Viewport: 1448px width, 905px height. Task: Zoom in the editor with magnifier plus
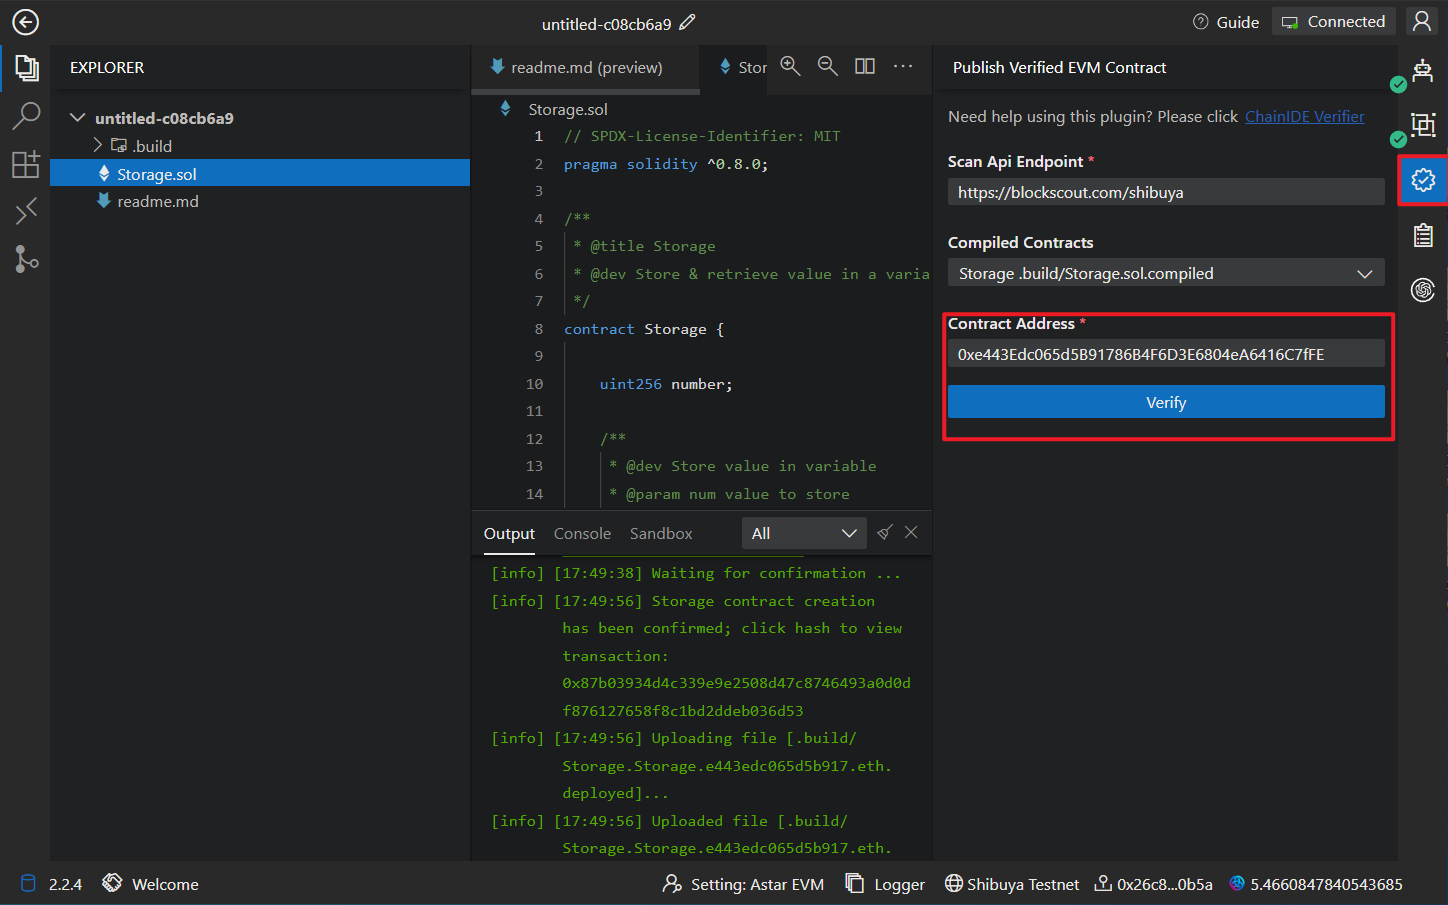click(790, 66)
